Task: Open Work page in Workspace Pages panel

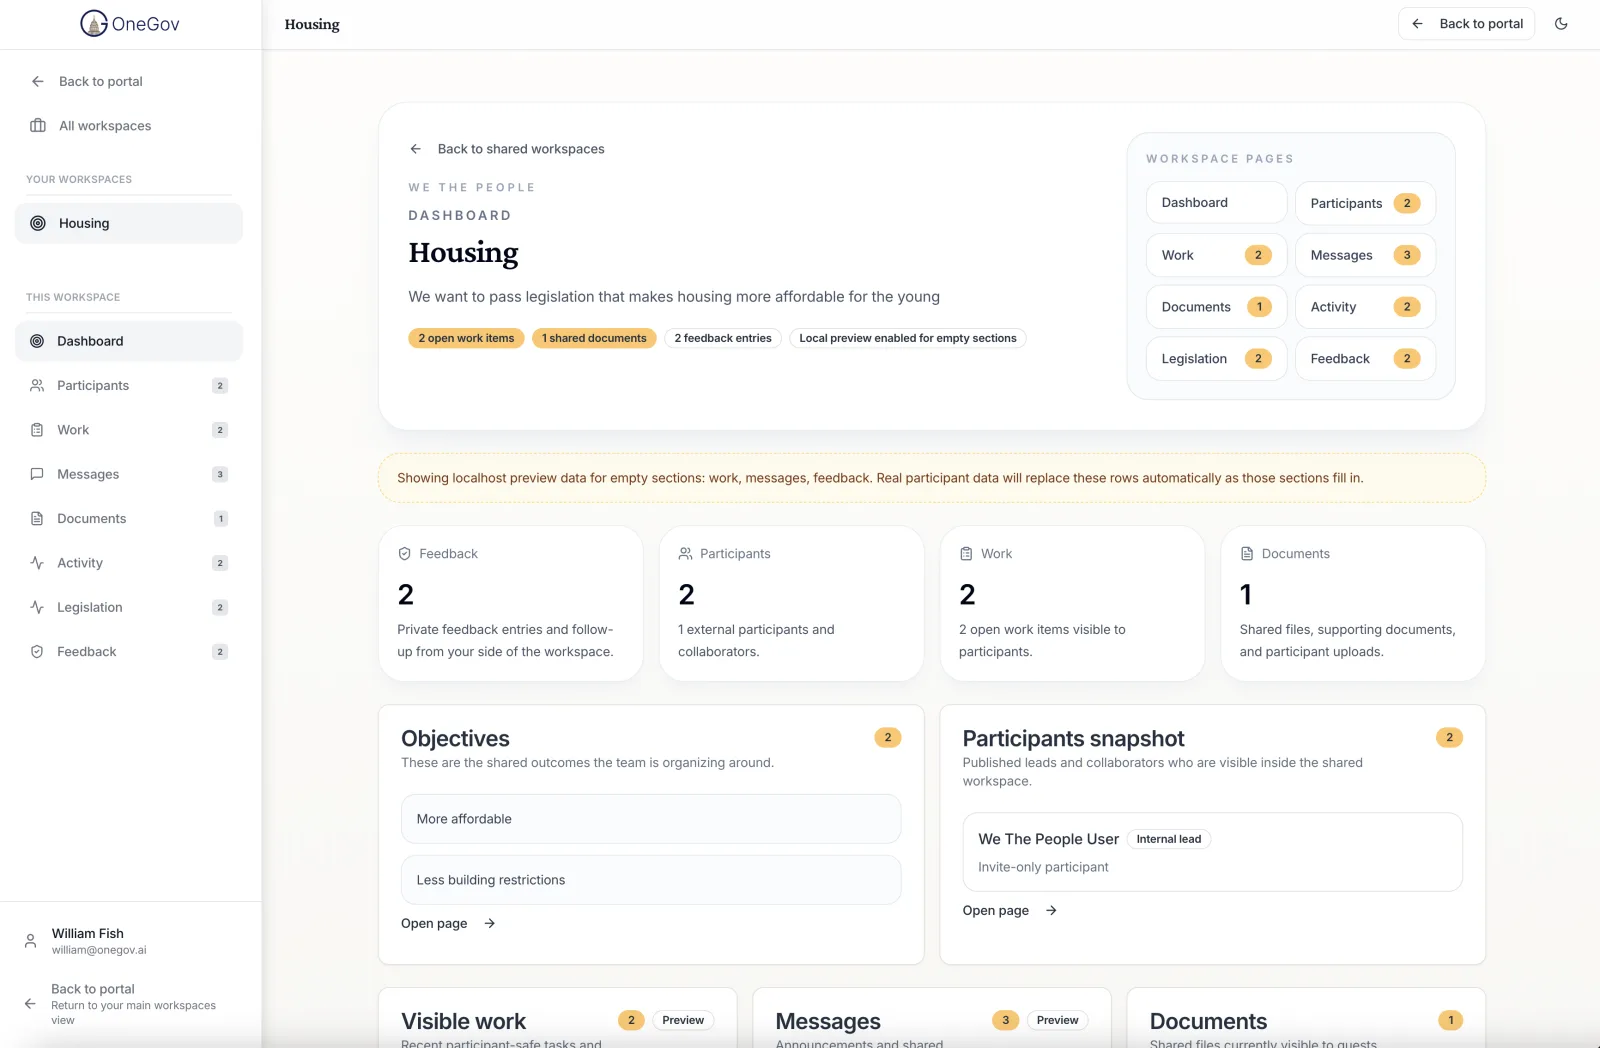Action: [1217, 255]
